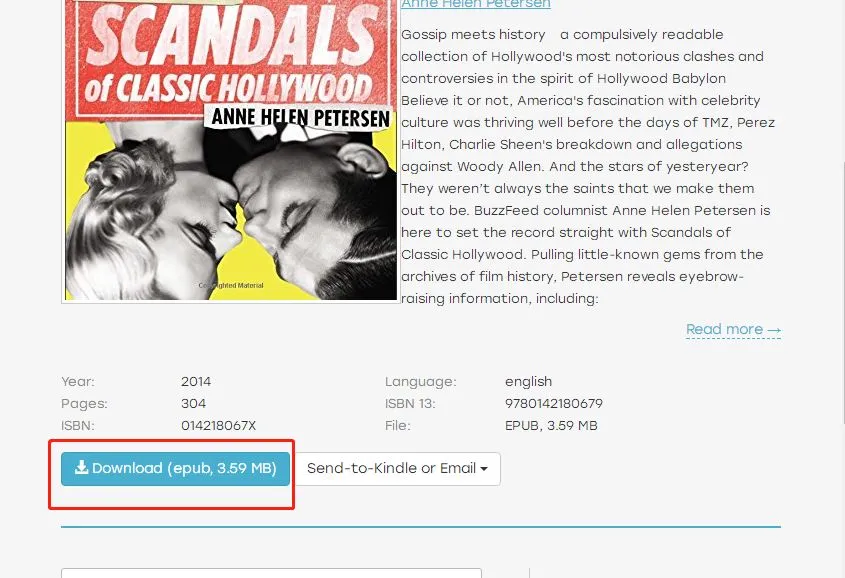The width and height of the screenshot is (845, 578).
Task: Click the Language value english
Action: pyautogui.click(x=528, y=381)
